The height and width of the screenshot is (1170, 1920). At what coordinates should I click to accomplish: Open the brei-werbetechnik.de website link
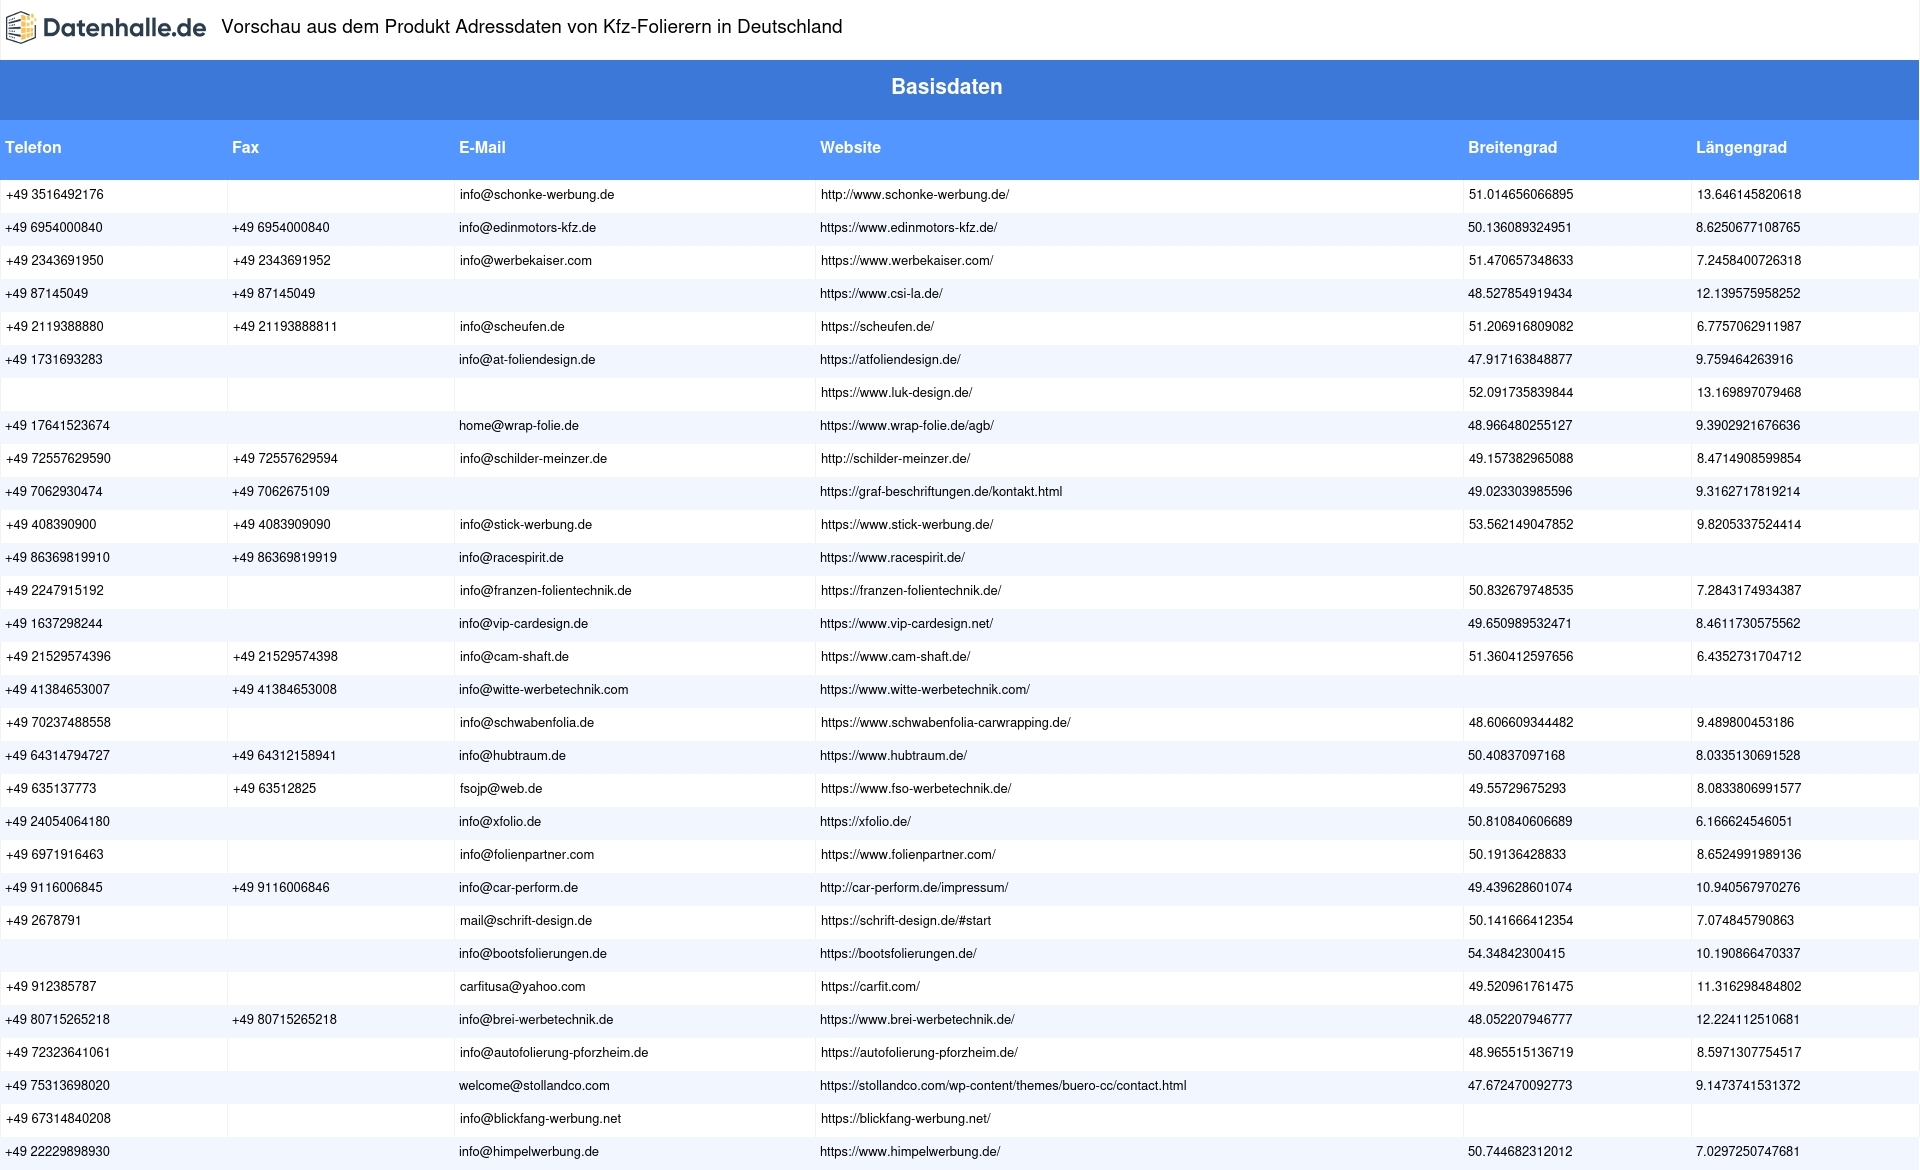pyautogui.click(x=917, y=1020)
